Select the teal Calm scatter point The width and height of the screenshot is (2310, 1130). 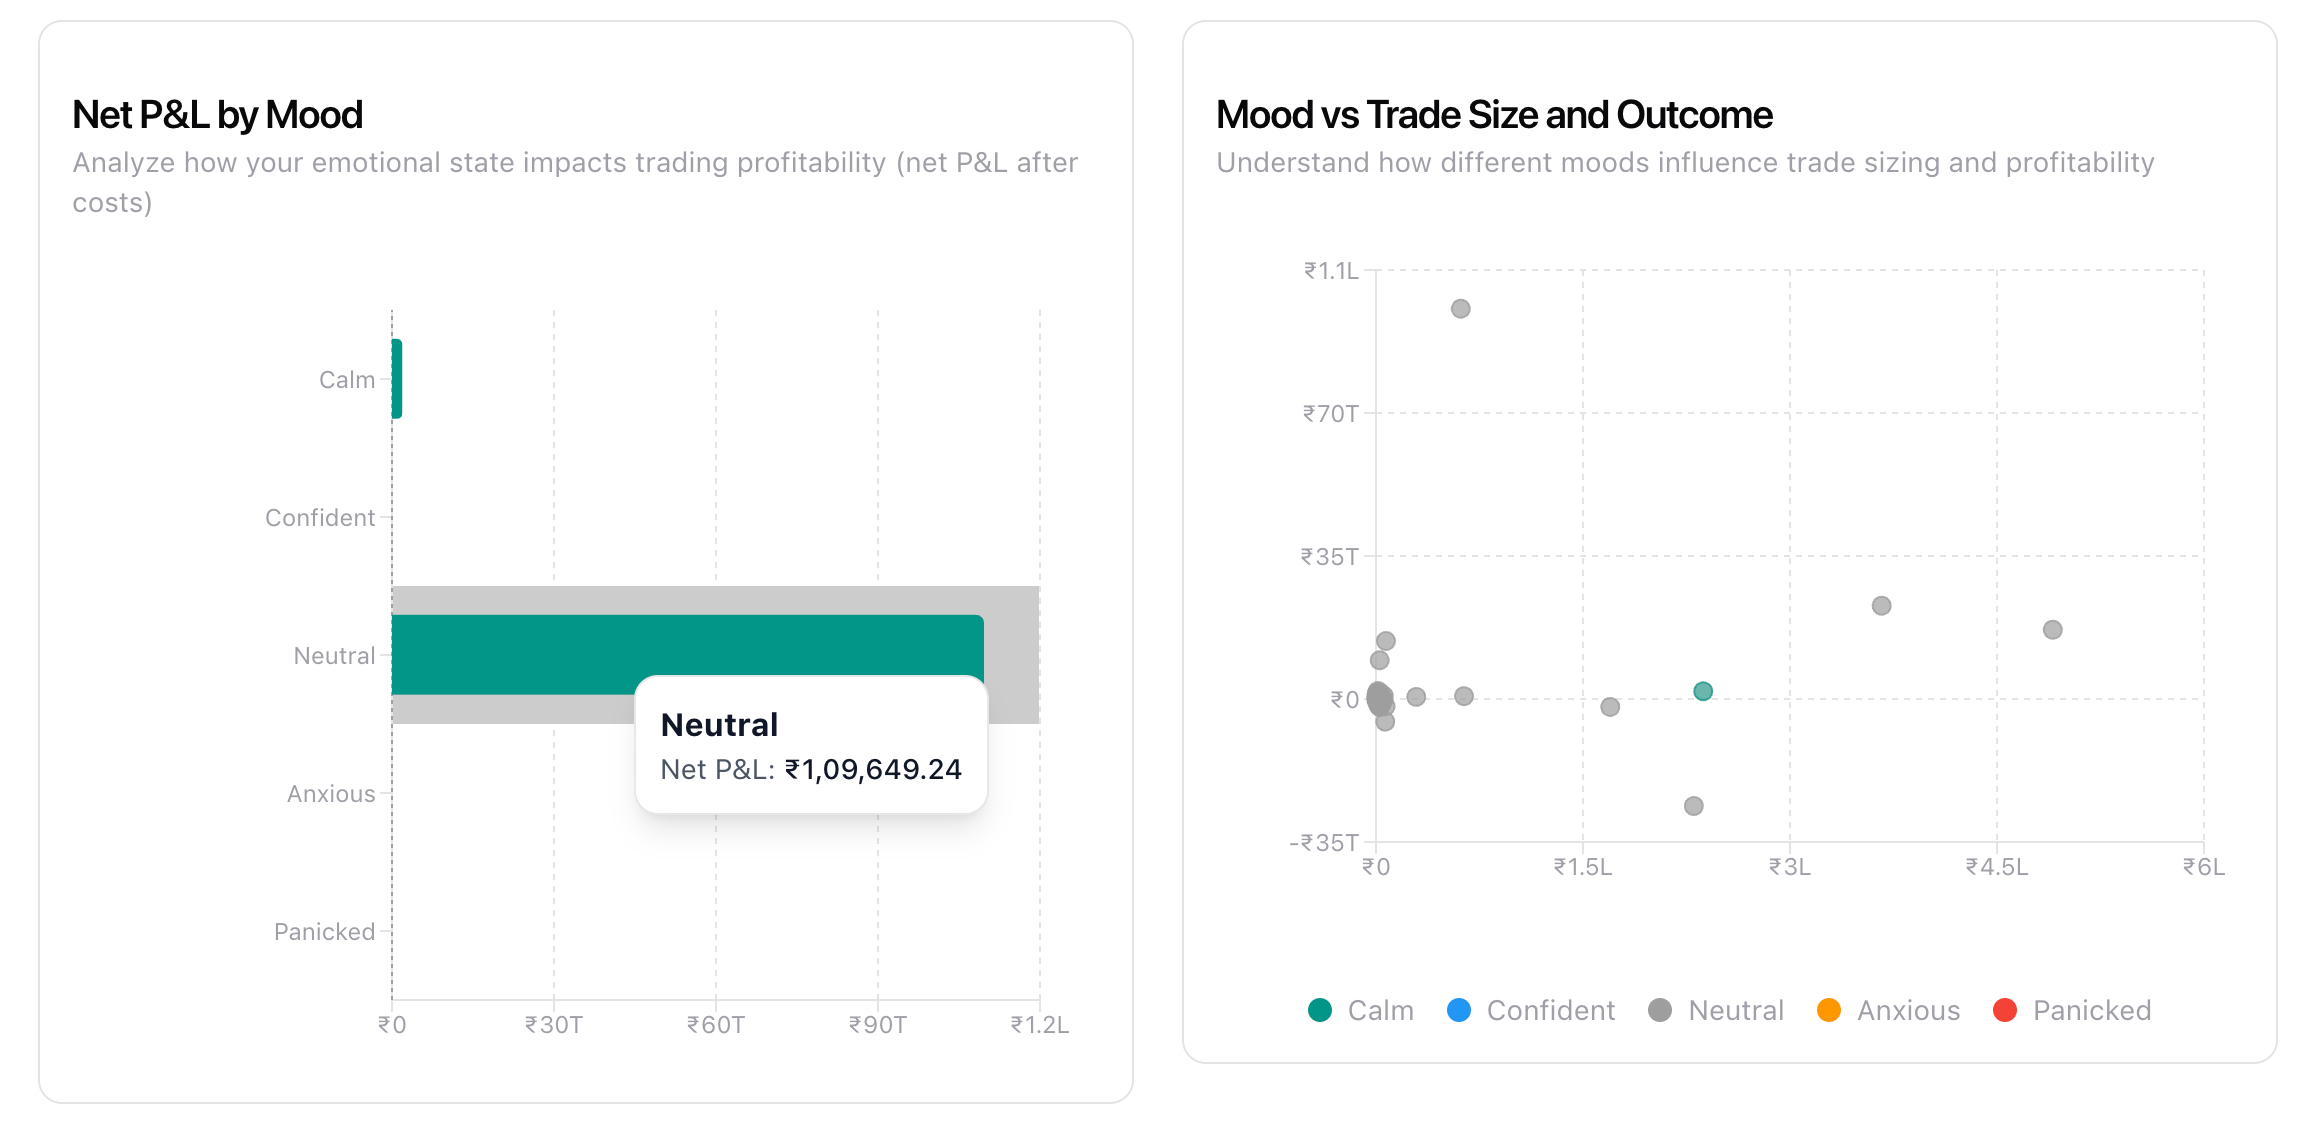click(x=1703, y=691)
